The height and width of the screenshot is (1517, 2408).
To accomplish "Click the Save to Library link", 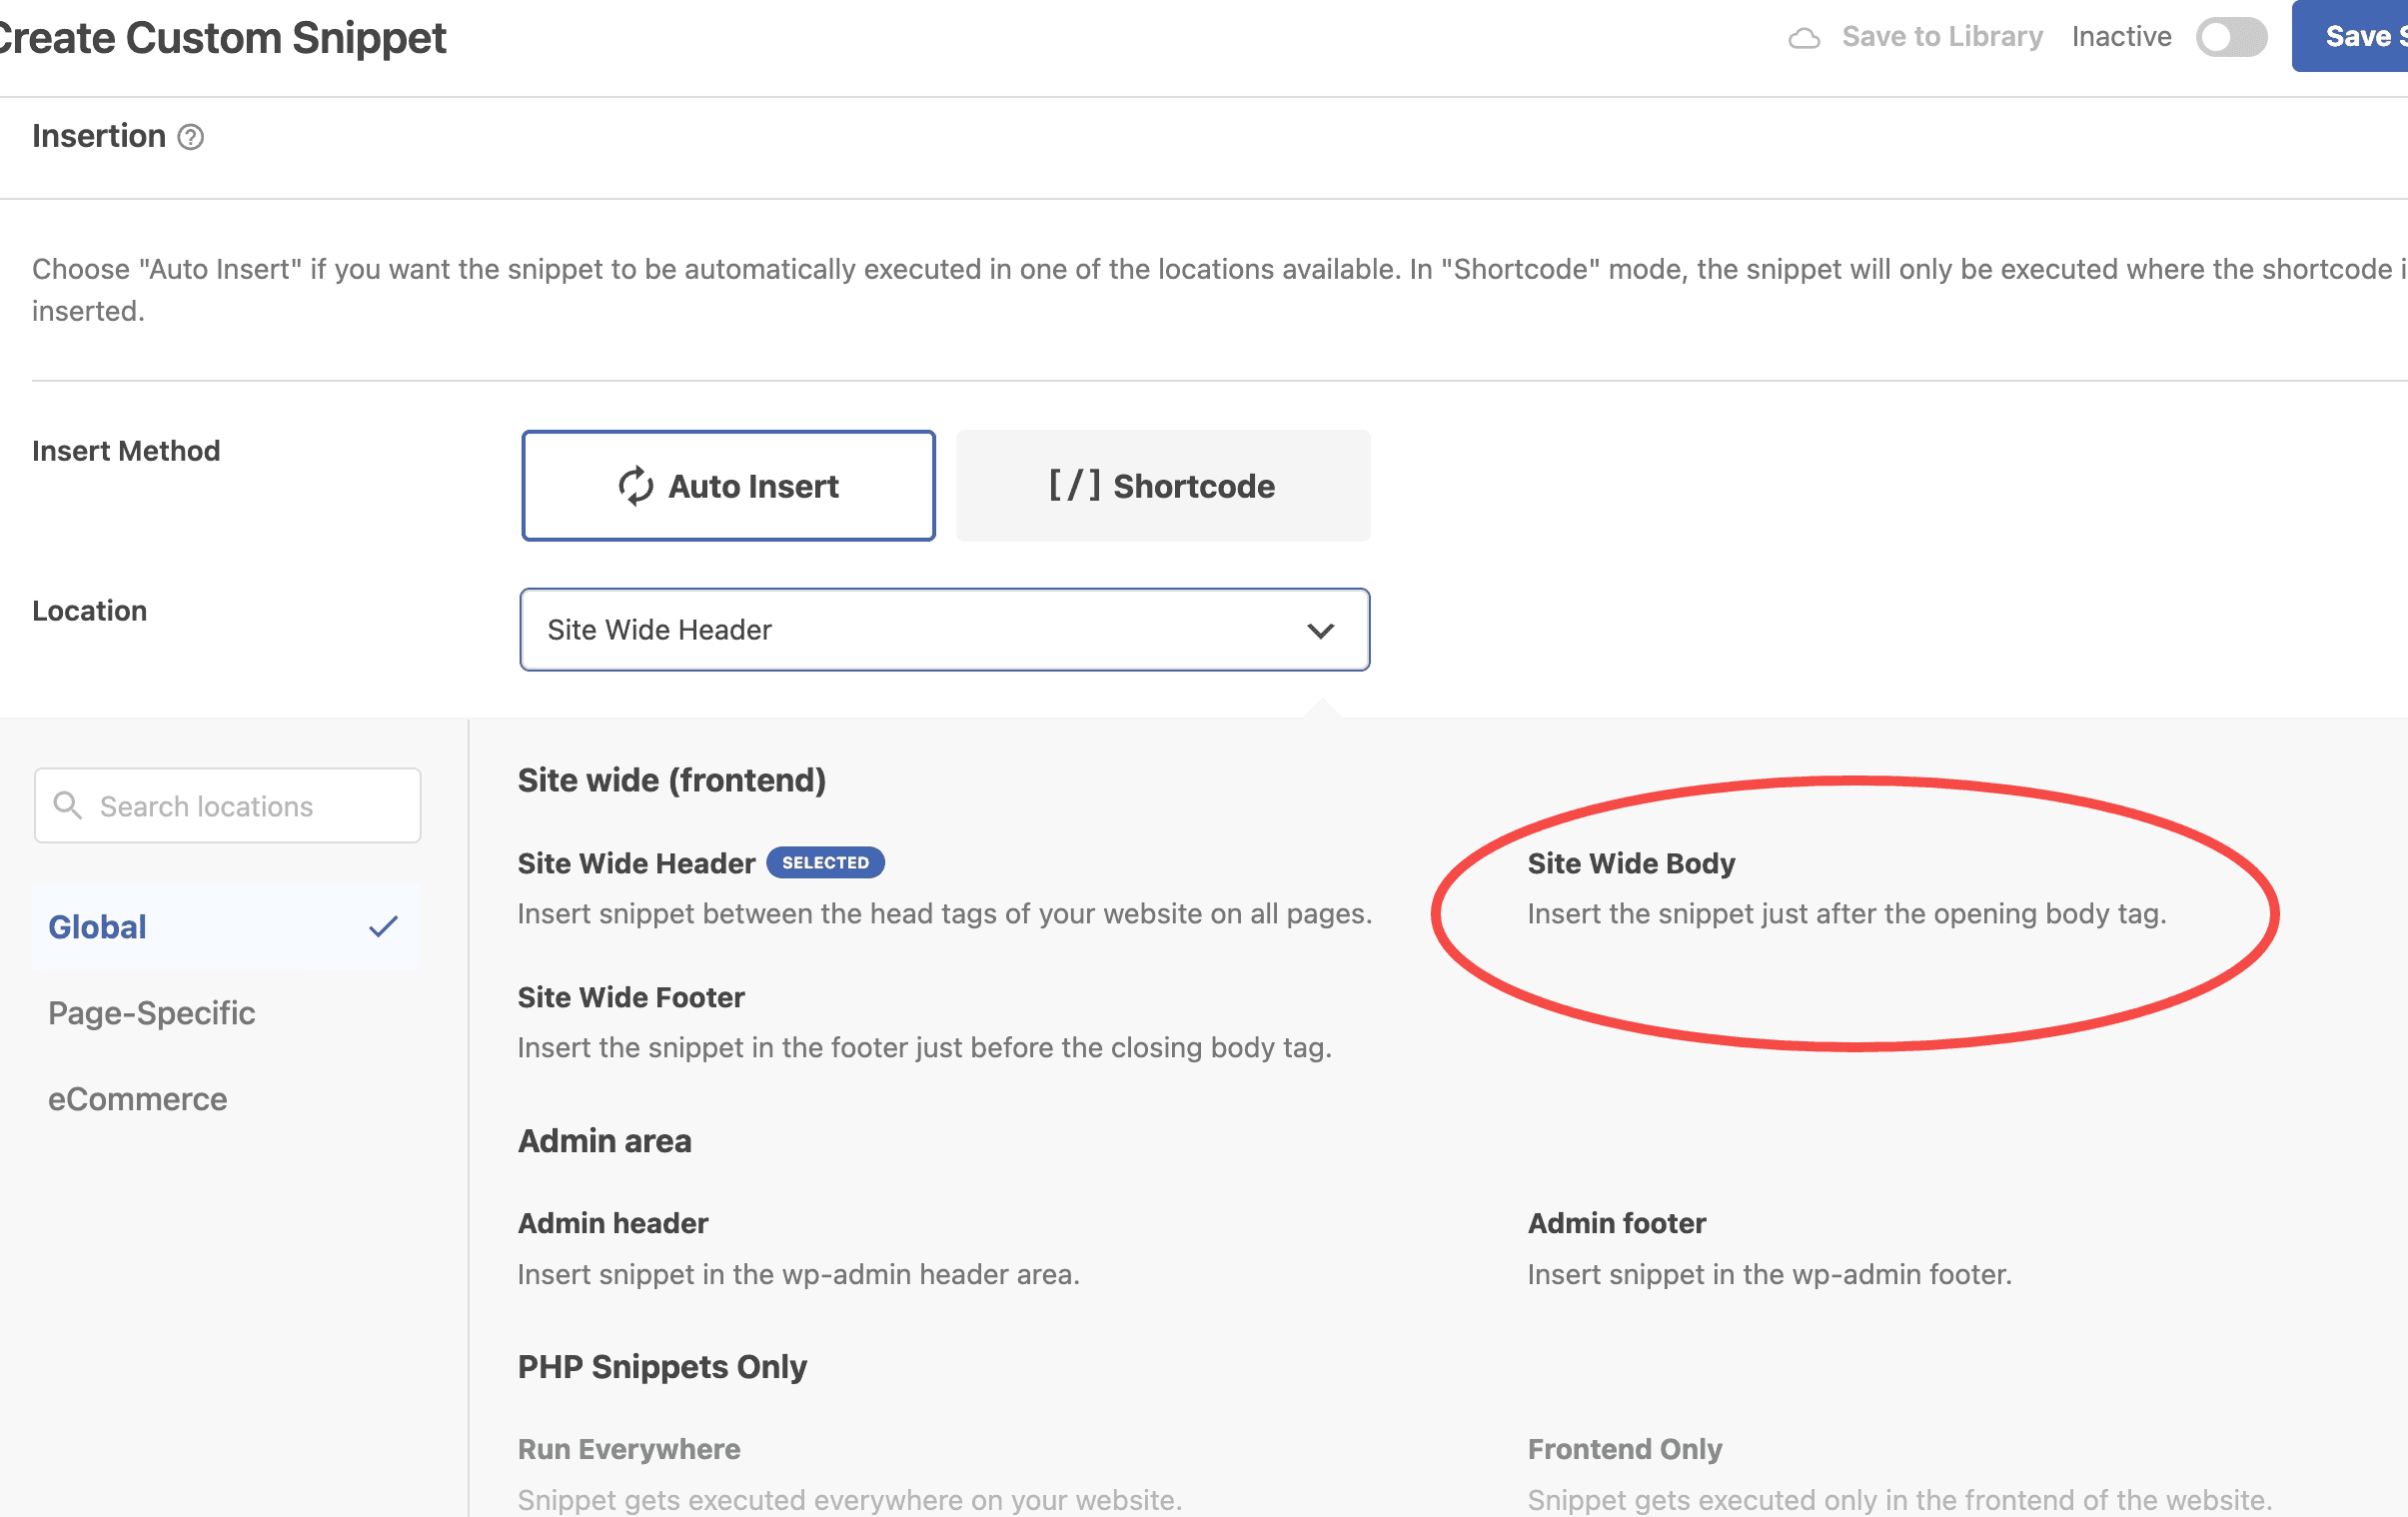I will coord(1942,36).
